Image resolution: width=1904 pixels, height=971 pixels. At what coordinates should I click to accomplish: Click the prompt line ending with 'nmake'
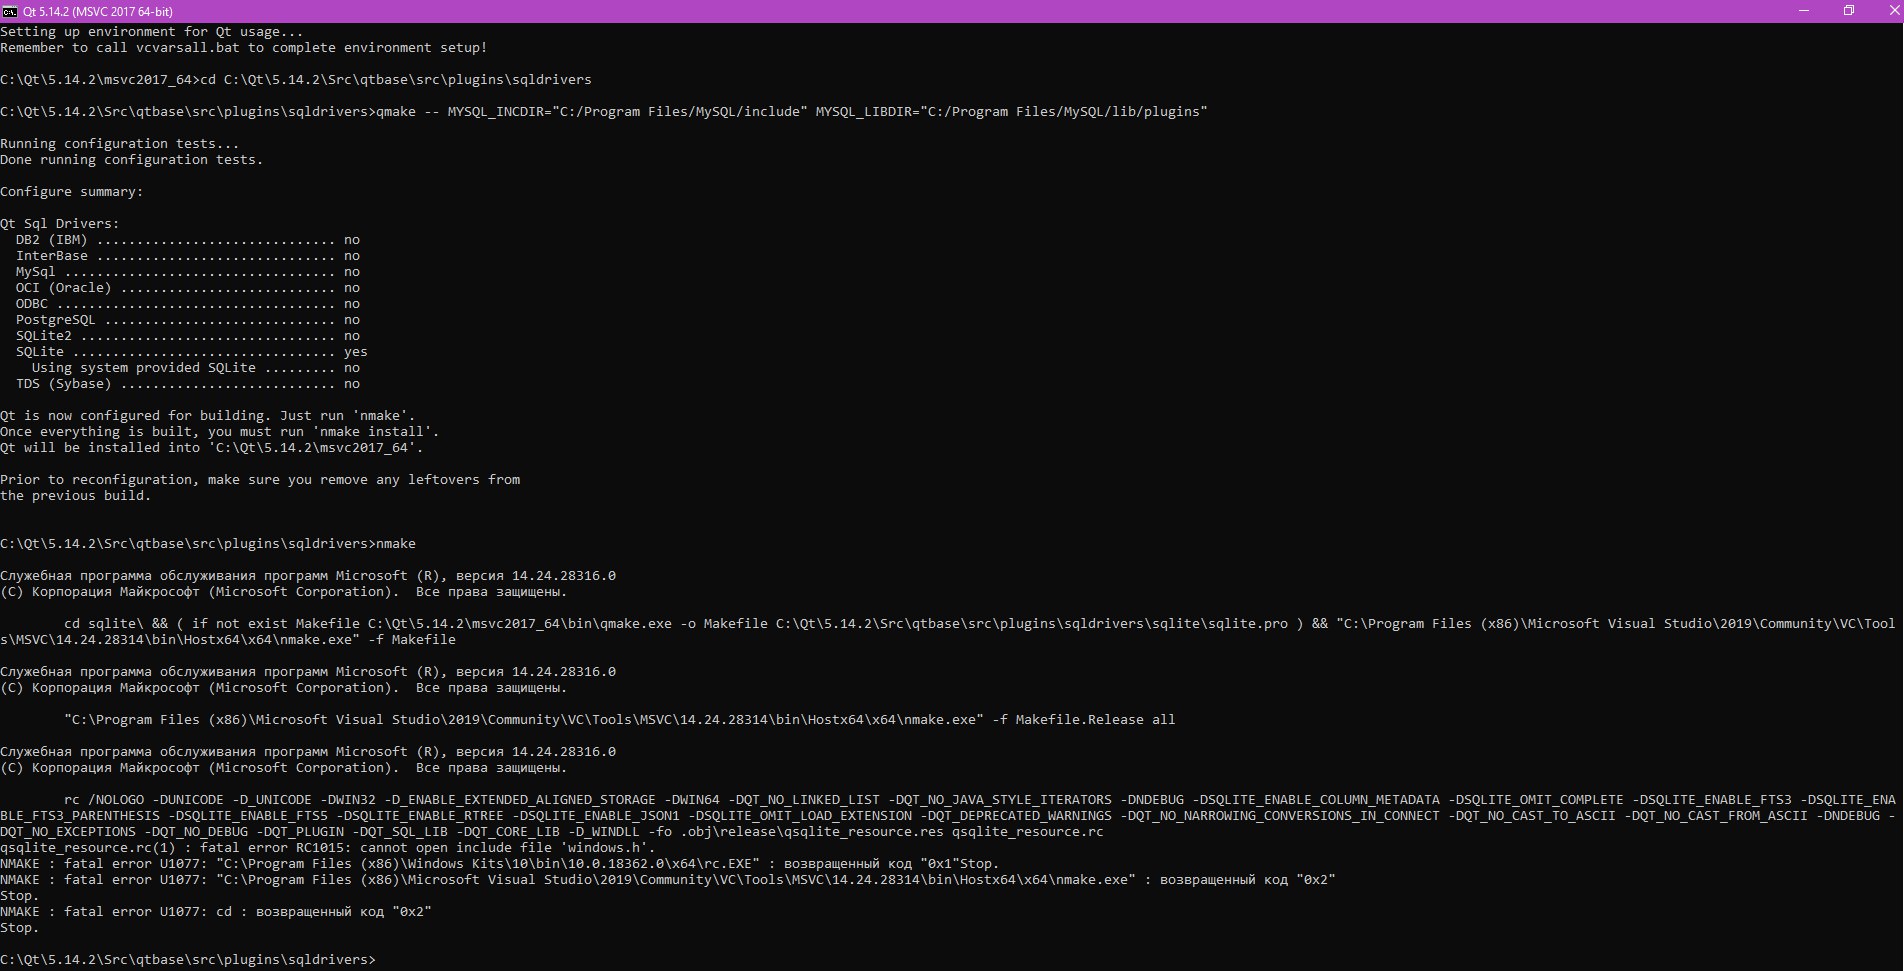(208, 544)
